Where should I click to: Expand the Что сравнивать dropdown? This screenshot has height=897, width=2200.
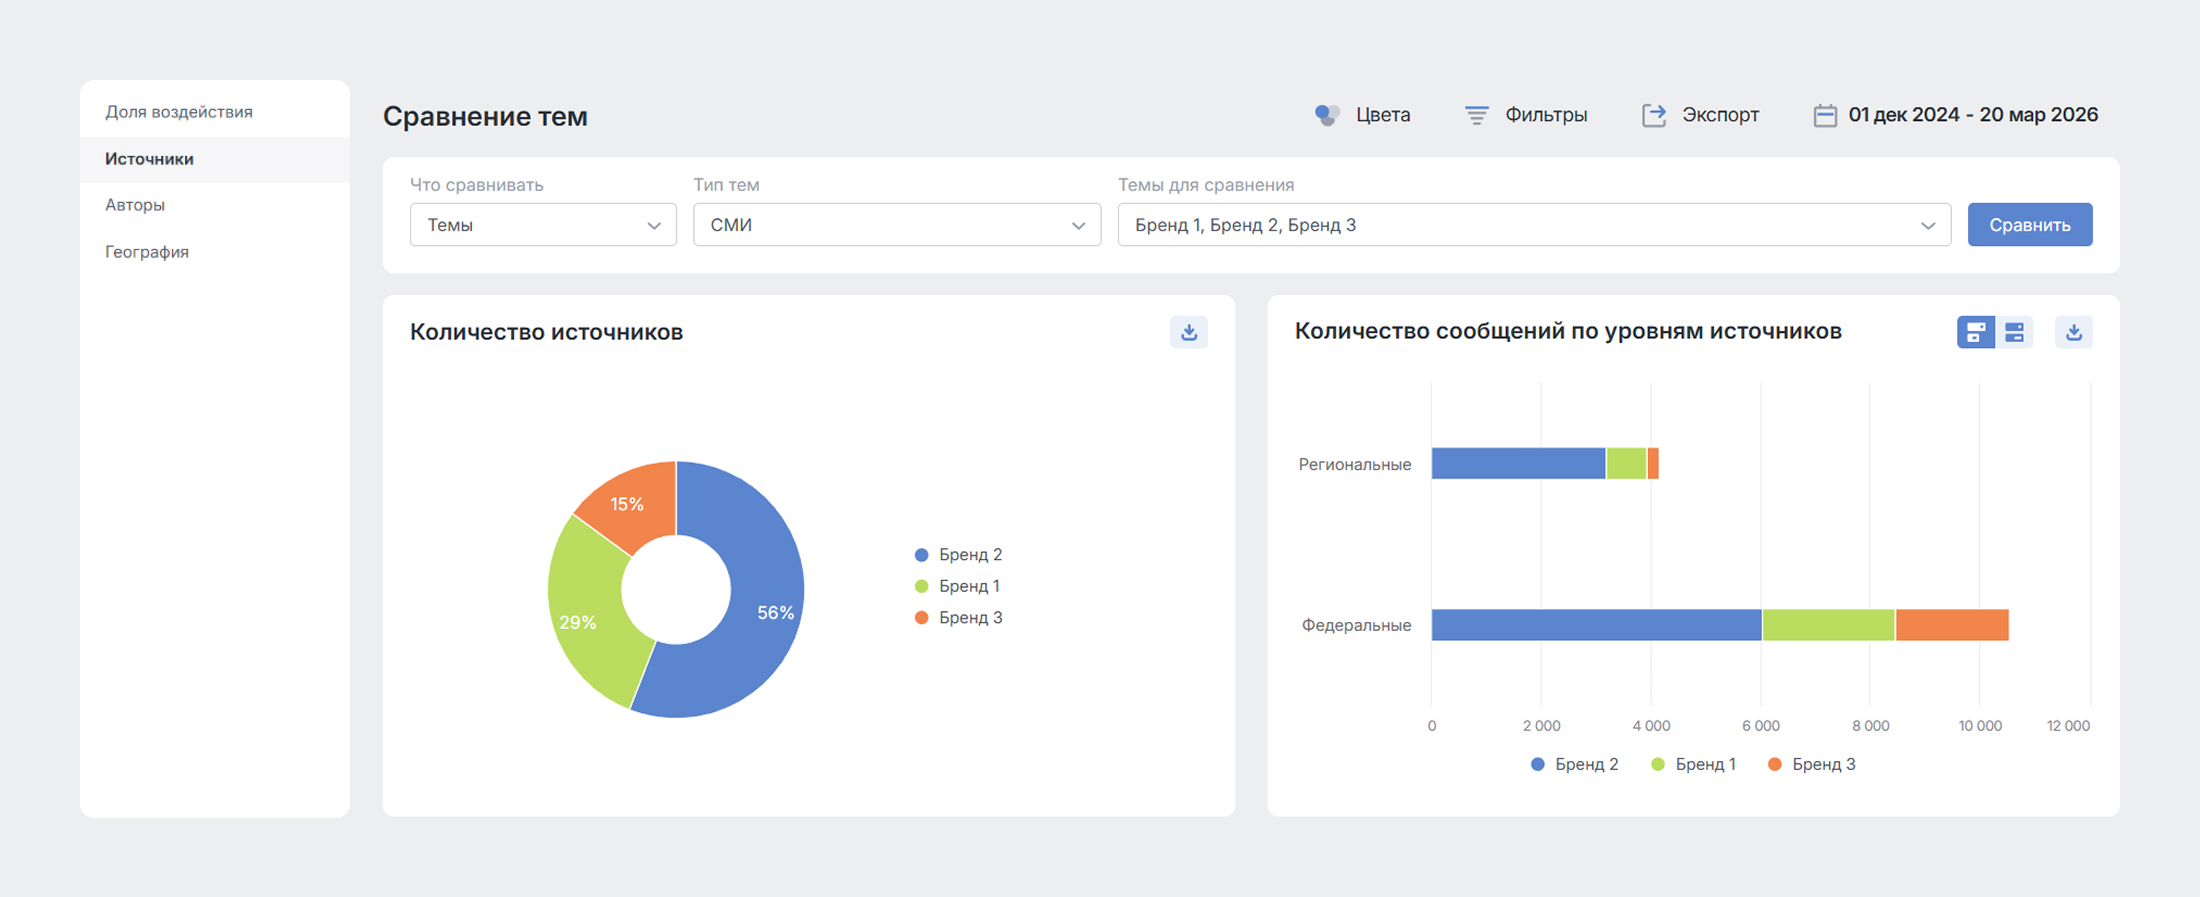(x=543, y=225)
